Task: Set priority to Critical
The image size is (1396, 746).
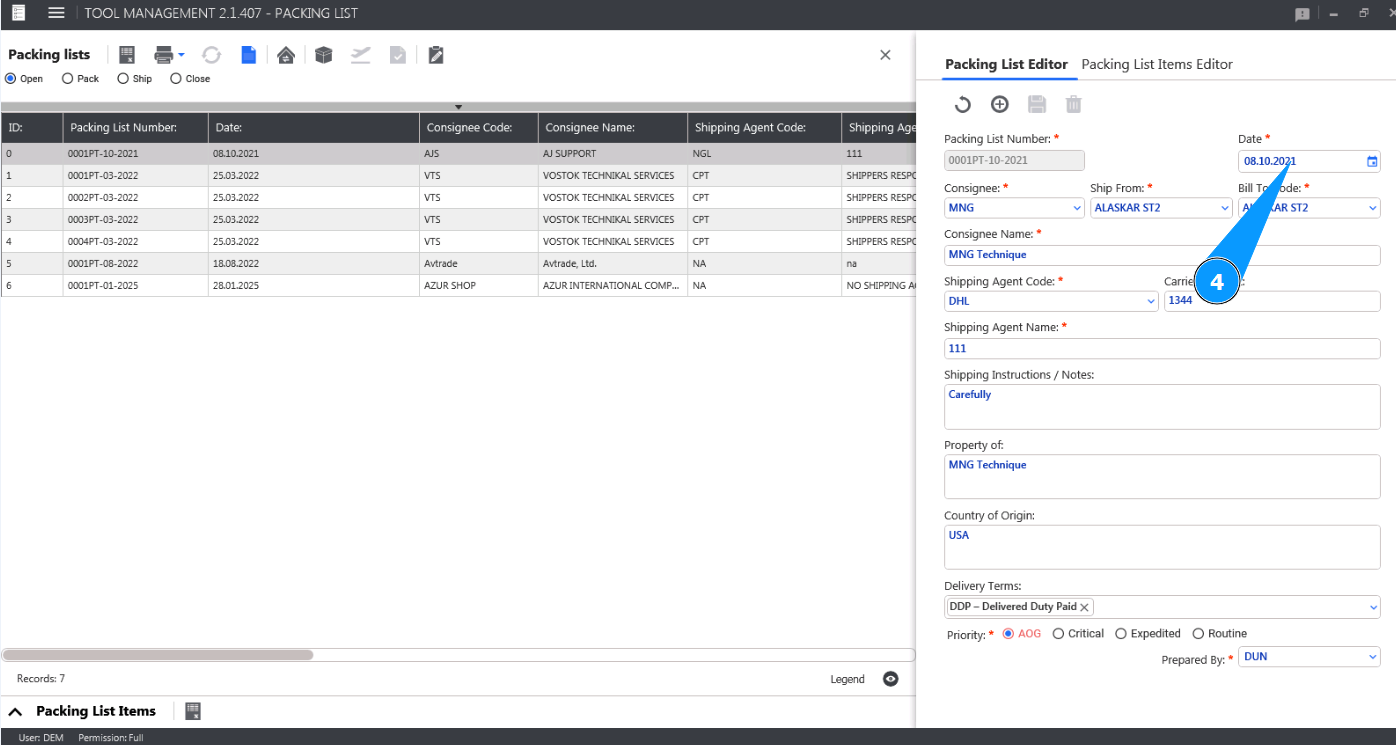Action: 1058,634
